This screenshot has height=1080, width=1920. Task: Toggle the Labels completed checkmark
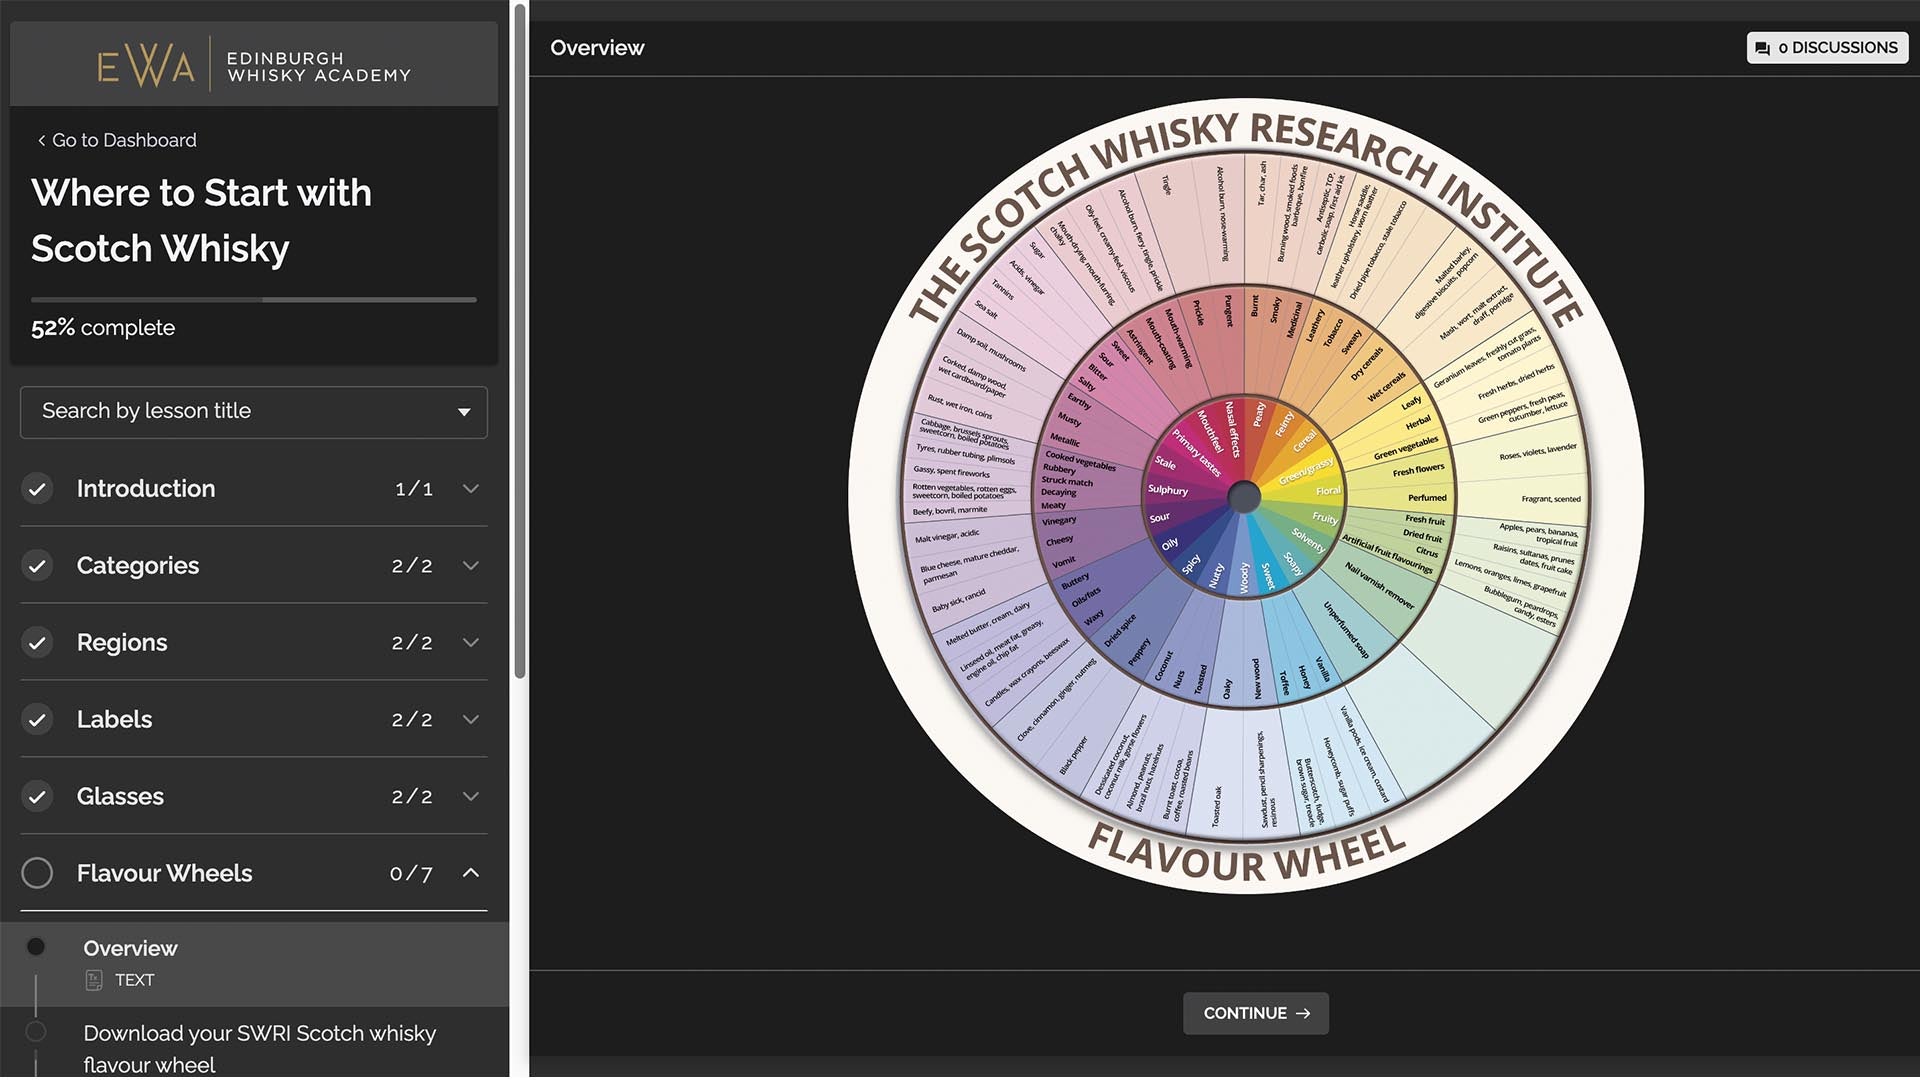point(37,720)
